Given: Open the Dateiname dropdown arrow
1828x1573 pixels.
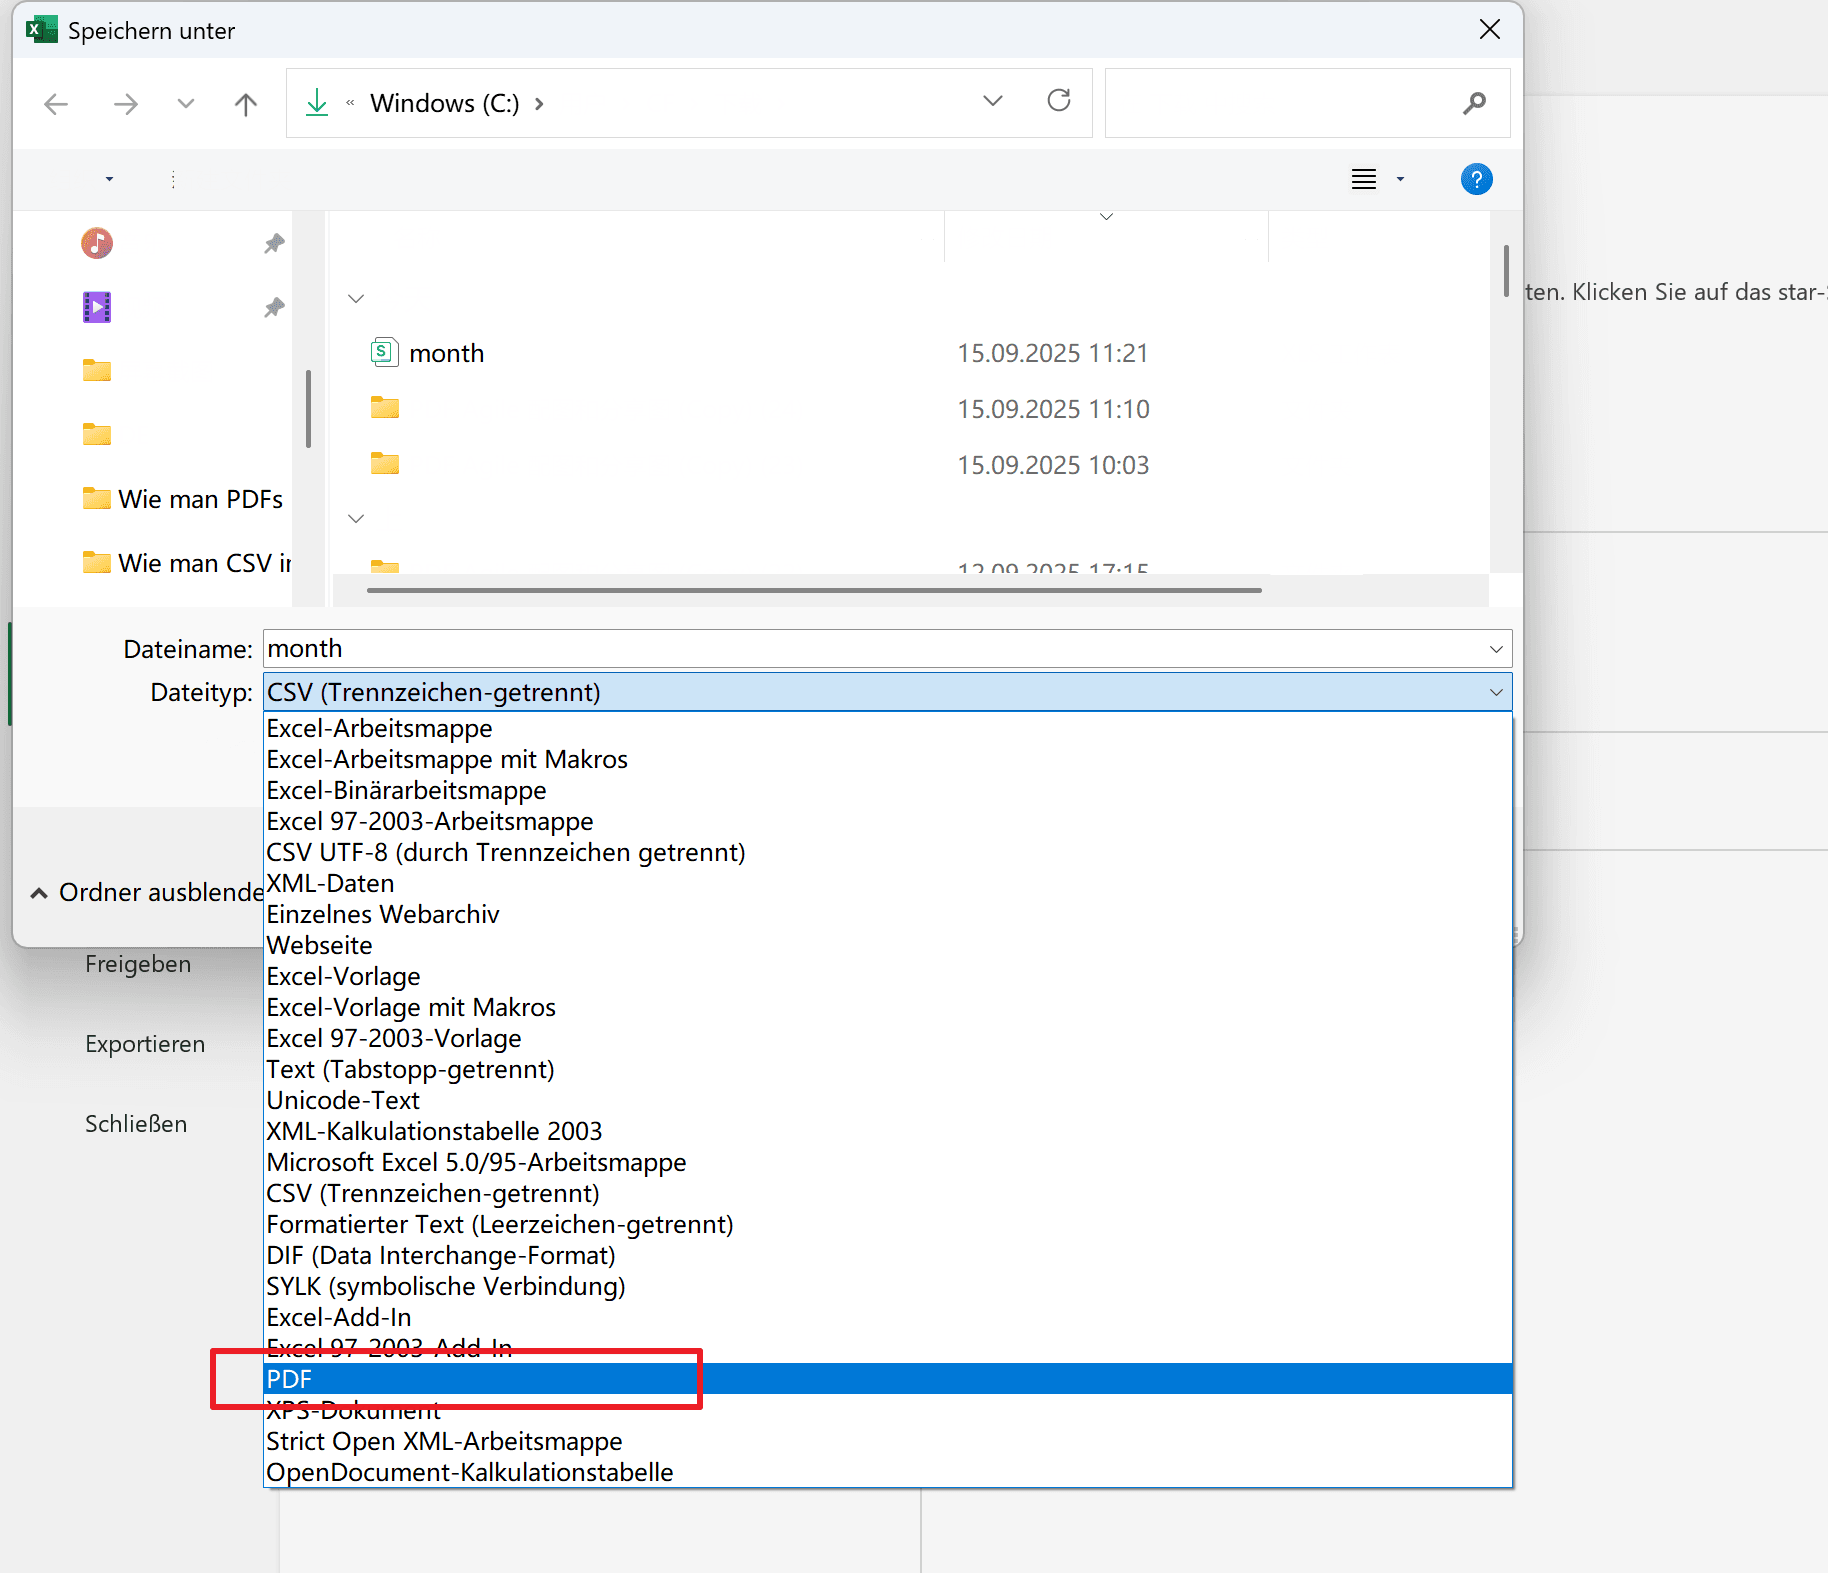Looking at the screenshot, I should pyautogui.click(x=1496, y=649).
